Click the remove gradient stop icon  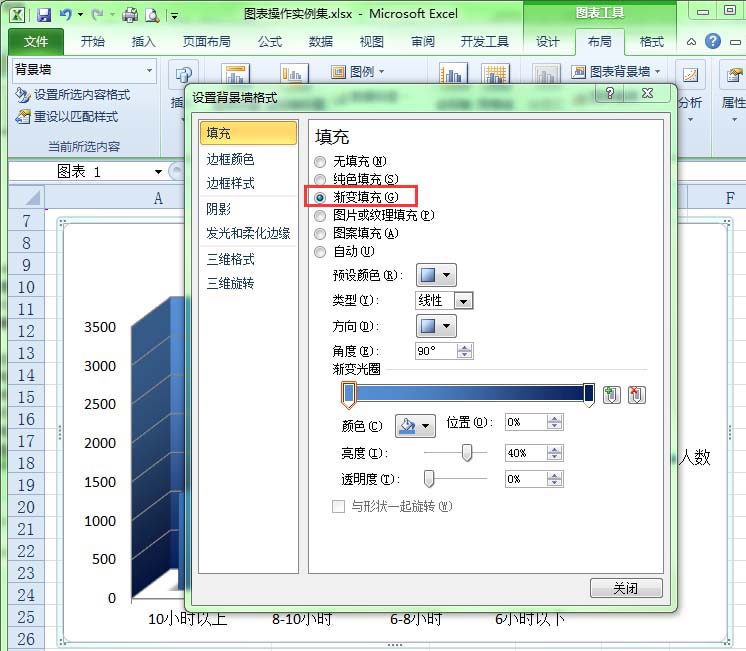pyautogui.click(x=637, y=395)
